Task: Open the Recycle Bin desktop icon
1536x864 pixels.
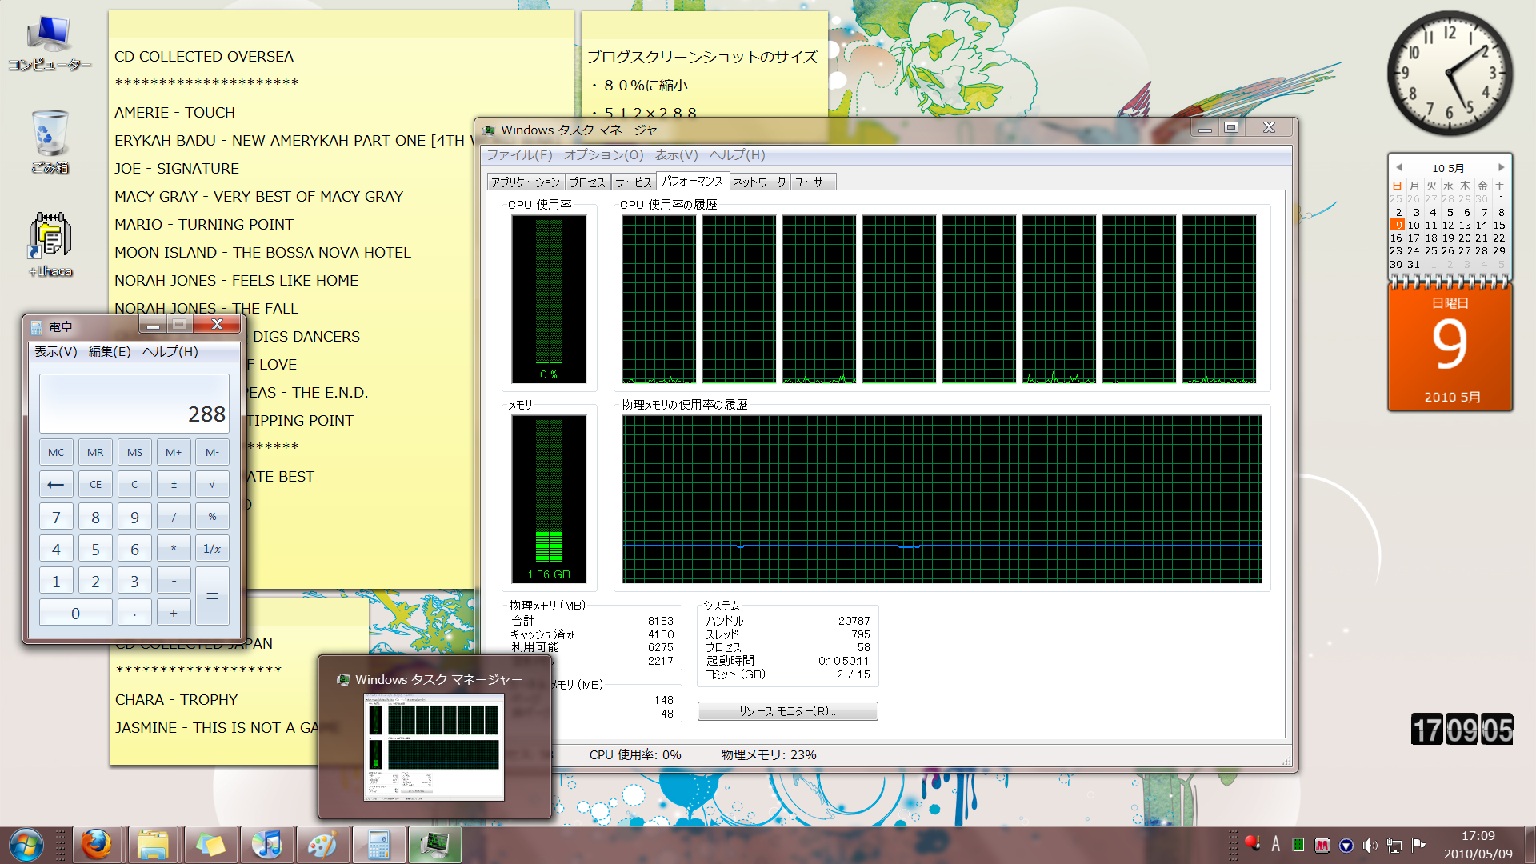Action: pyautogui.click(x=49, y=140)
